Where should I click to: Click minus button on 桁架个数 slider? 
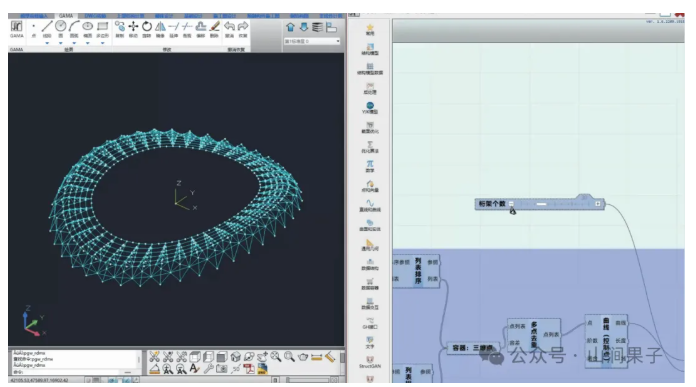[511, 204]
